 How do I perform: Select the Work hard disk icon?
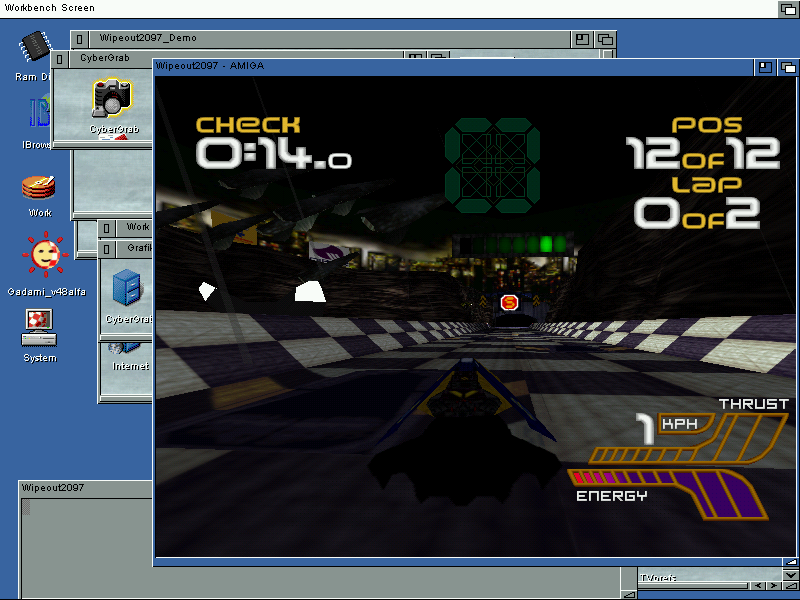39,187
